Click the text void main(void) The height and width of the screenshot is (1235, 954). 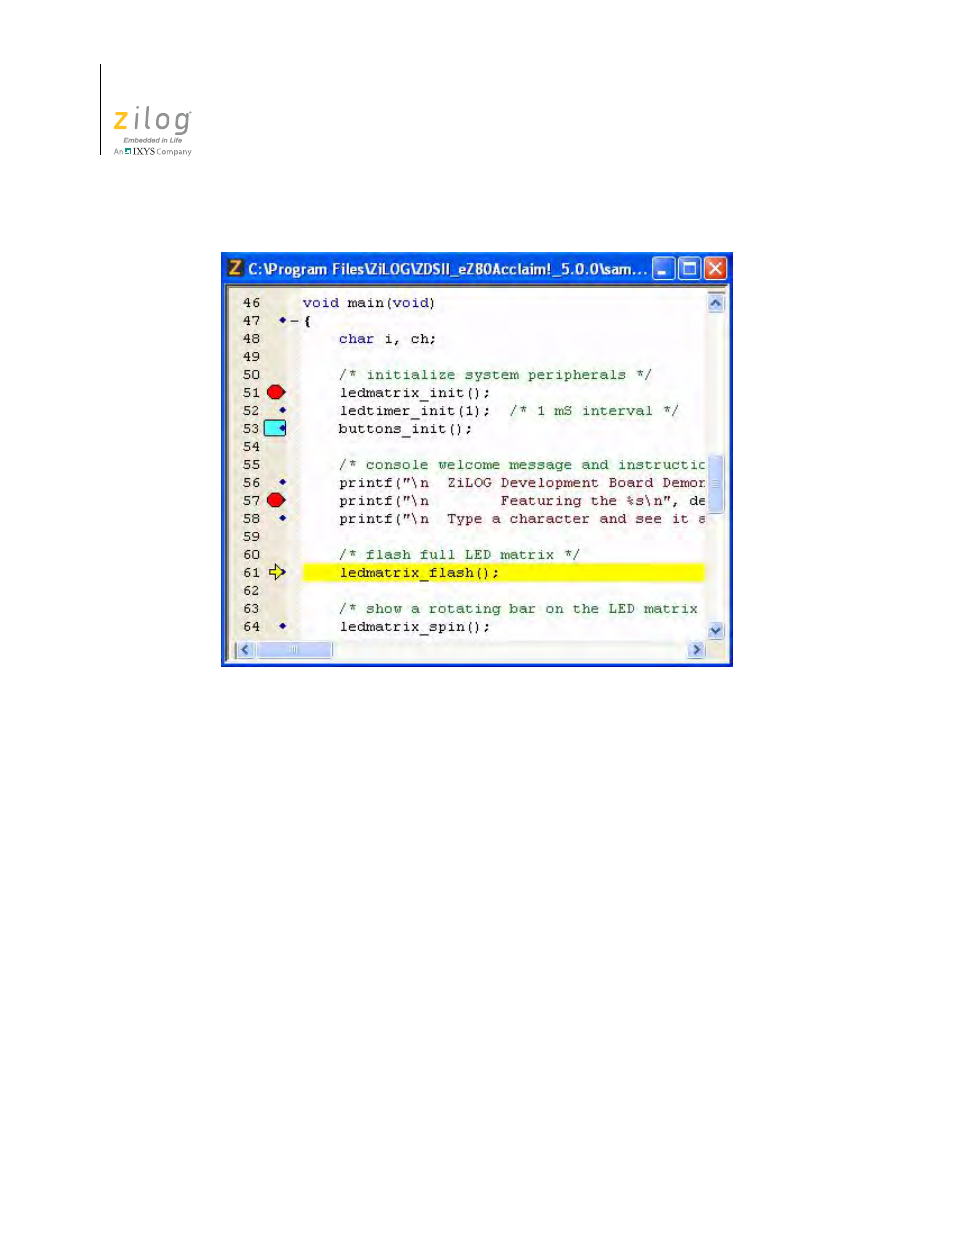pos(369,303)
